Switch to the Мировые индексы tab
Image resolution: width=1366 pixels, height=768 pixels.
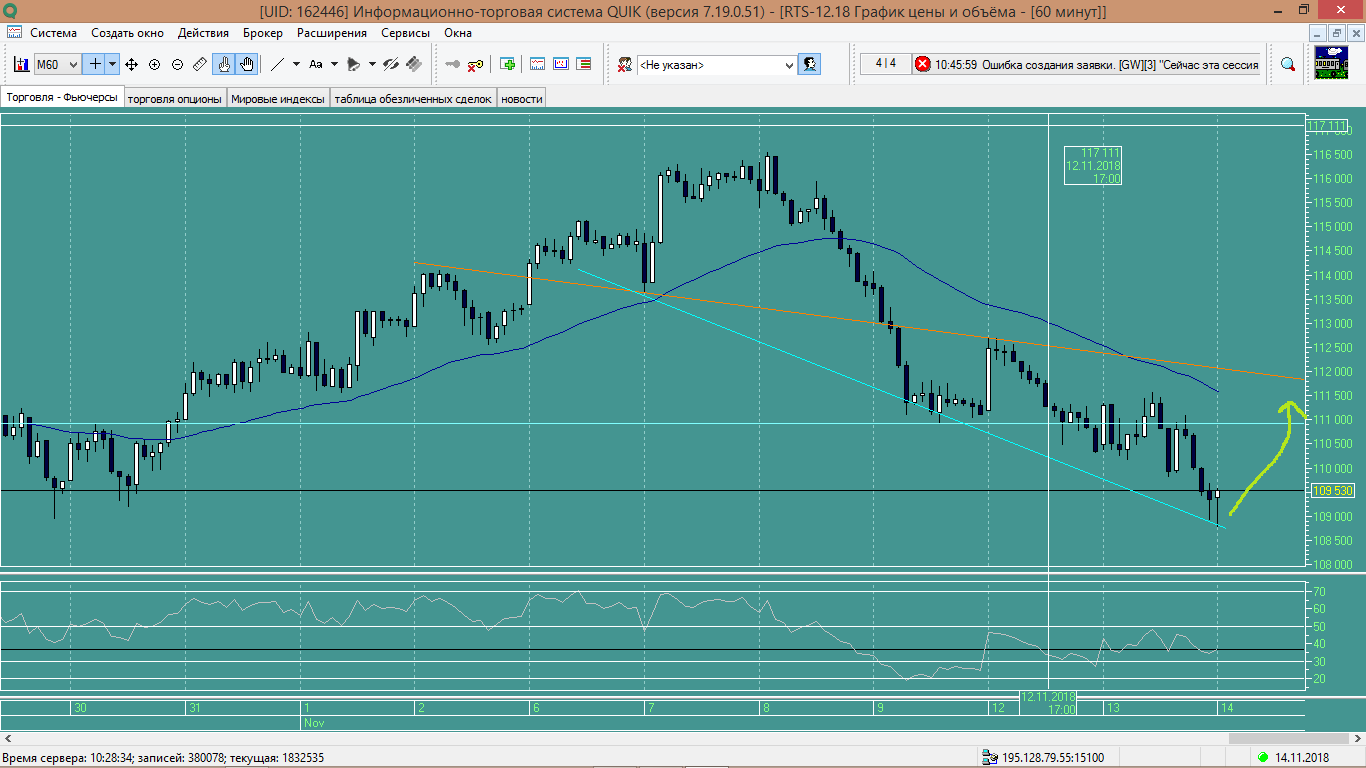[x=278, y=98]
